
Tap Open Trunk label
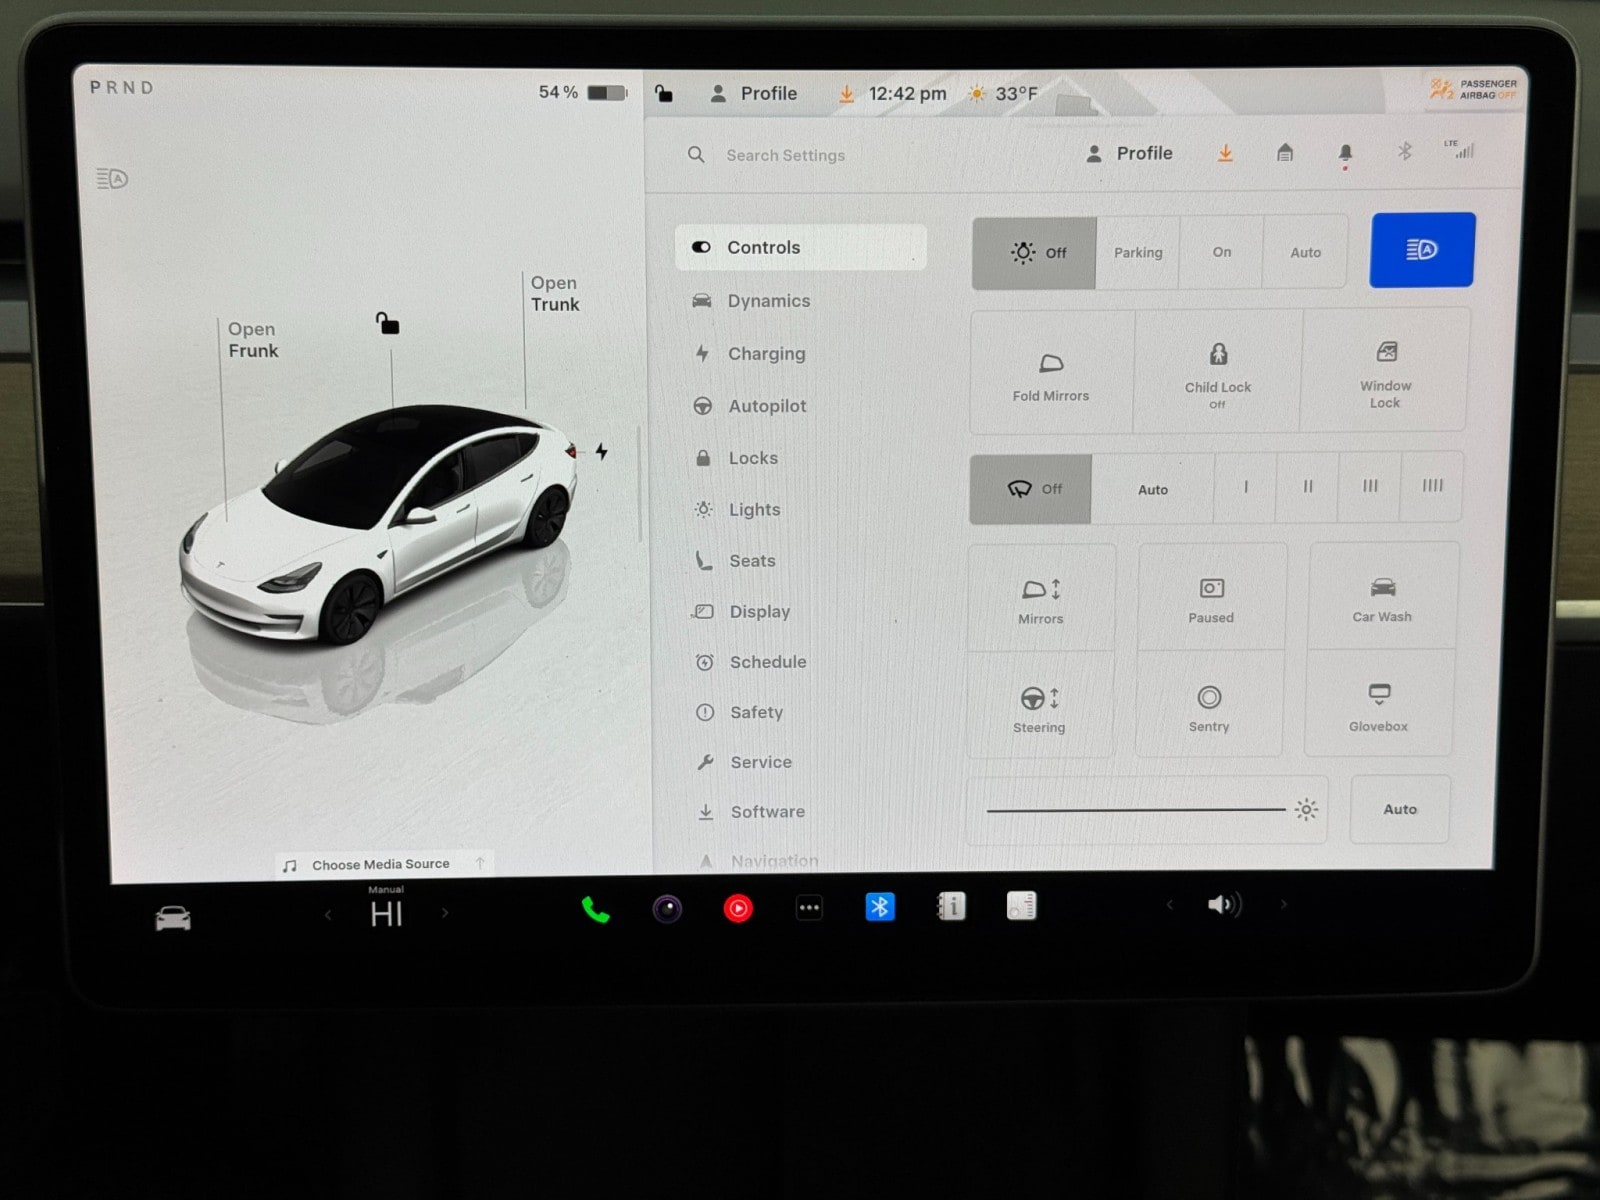(x=554, y=294)
